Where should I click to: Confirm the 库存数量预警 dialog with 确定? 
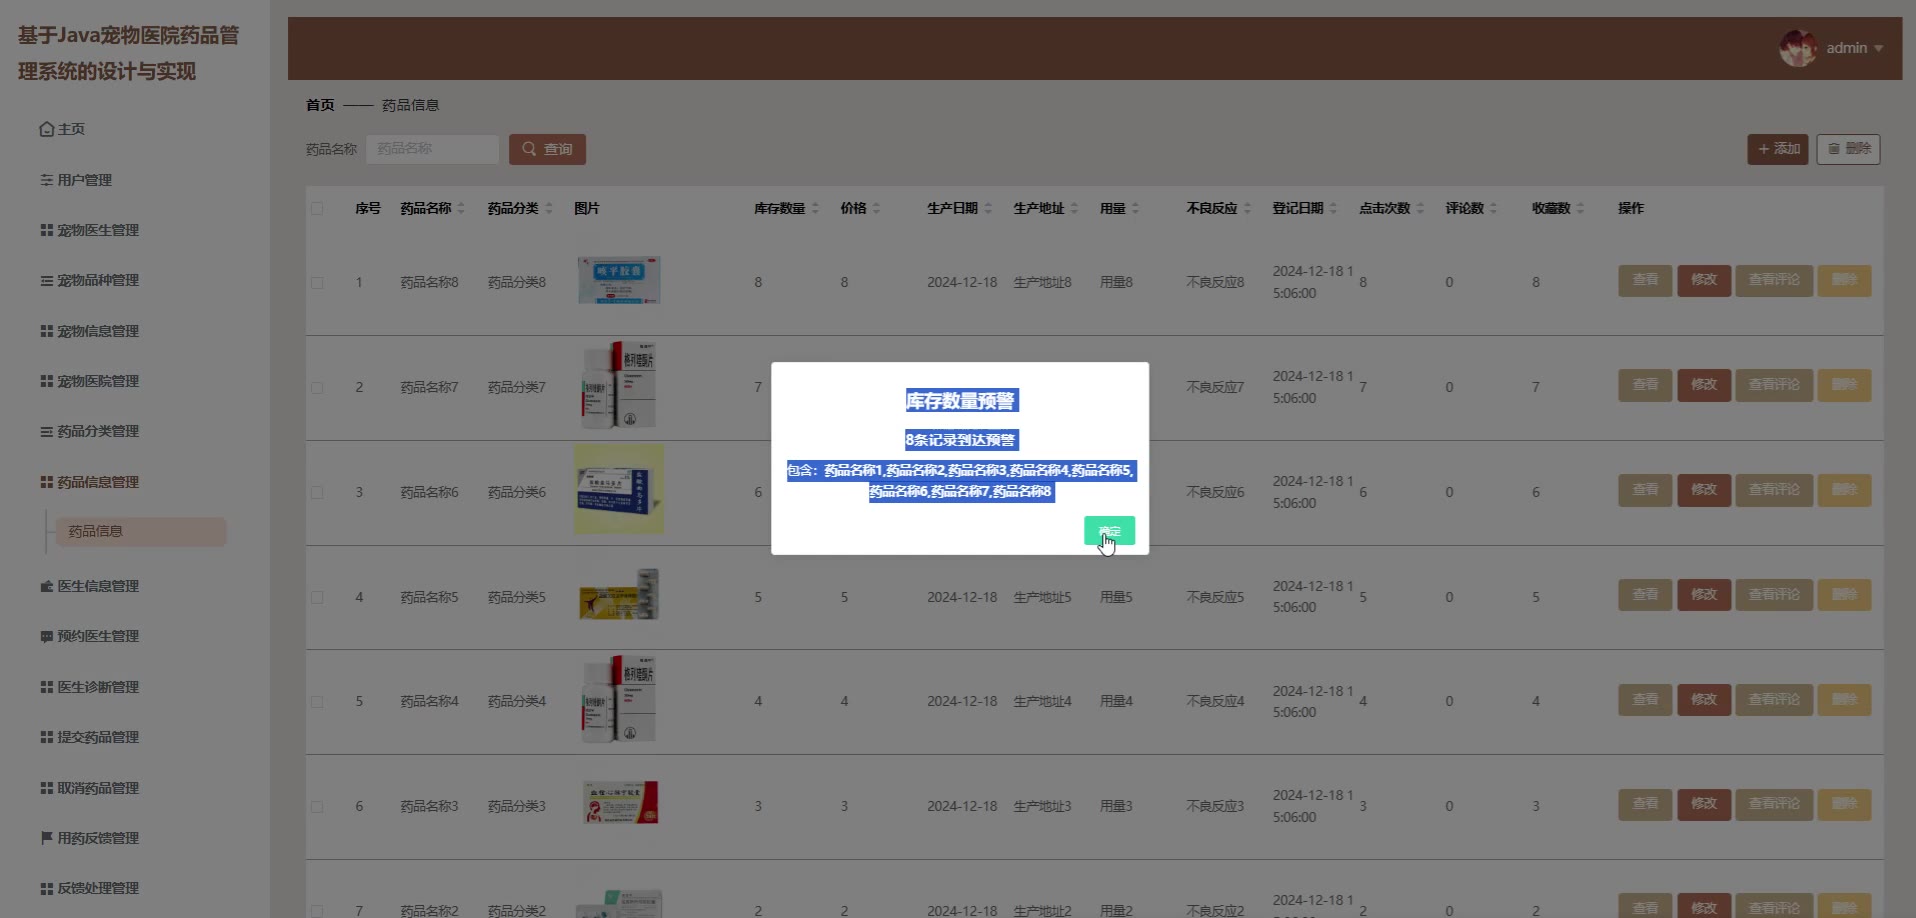coord(1109,531)
